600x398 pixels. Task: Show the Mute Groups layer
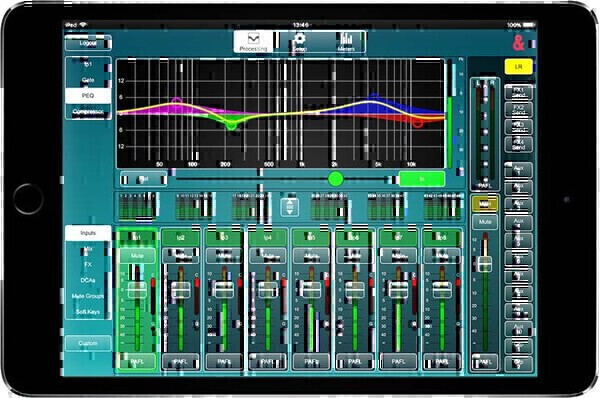click(88, 296)
